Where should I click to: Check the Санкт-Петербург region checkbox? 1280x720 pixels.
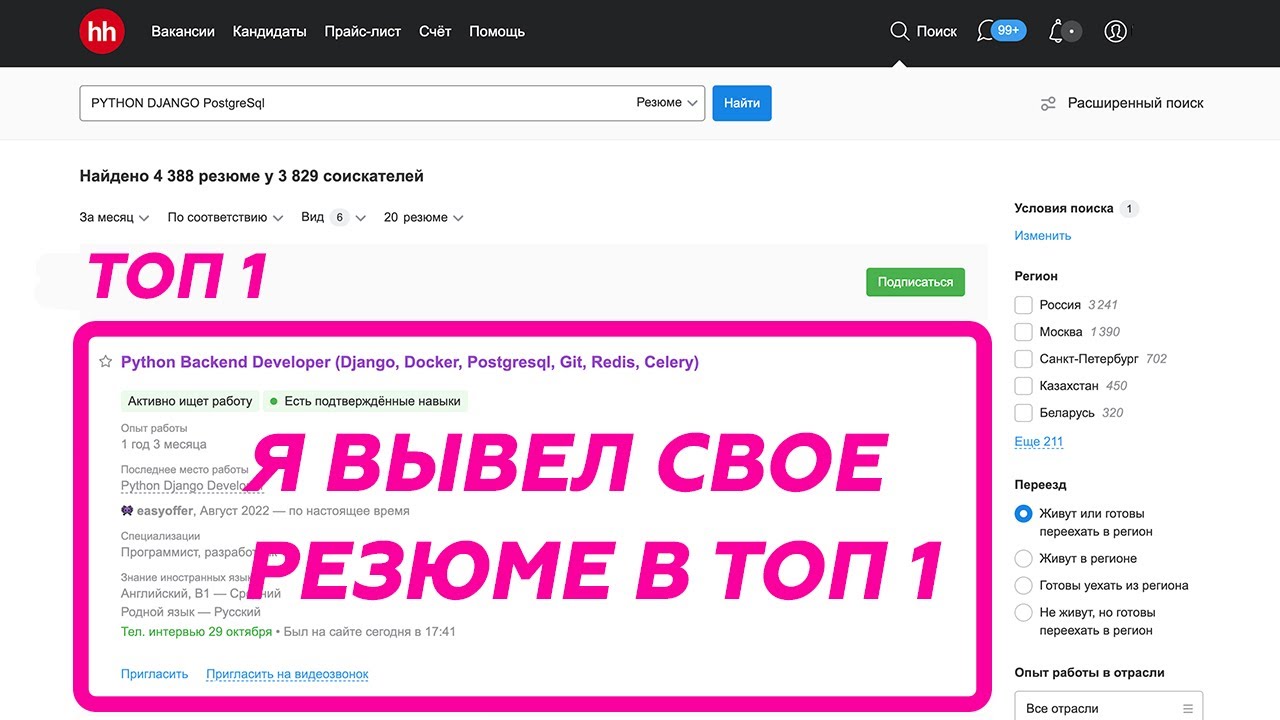click(1023, 359)
